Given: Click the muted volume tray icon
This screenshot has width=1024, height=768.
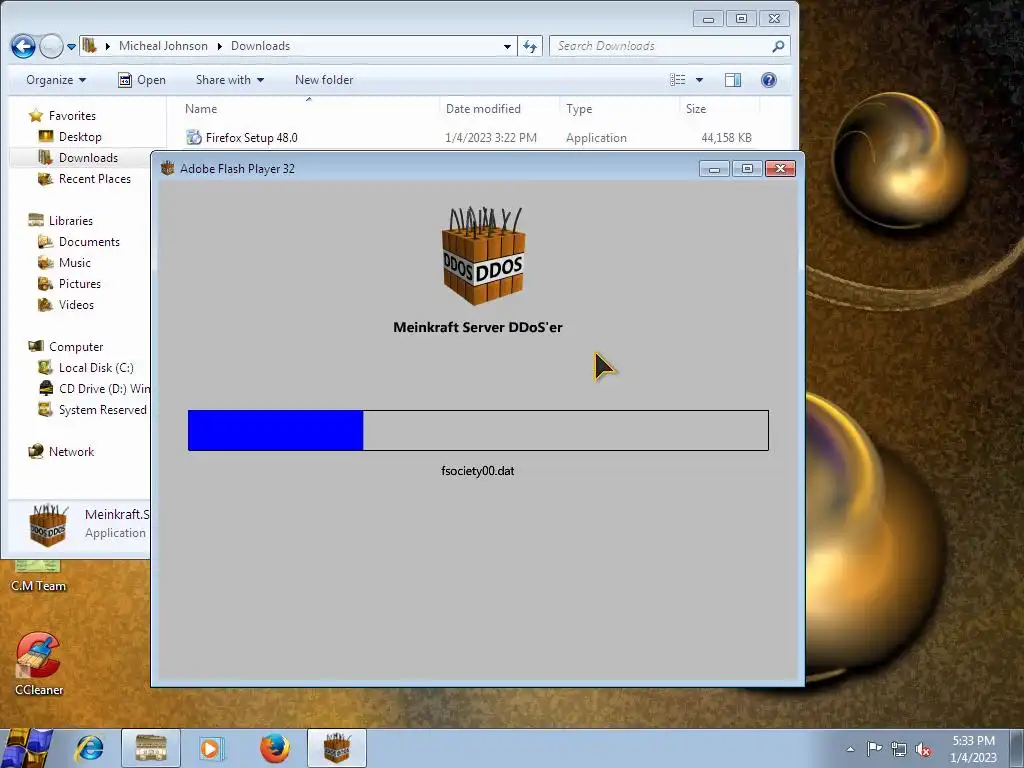Looking at the screenshot, I should (x=923, y=749).
